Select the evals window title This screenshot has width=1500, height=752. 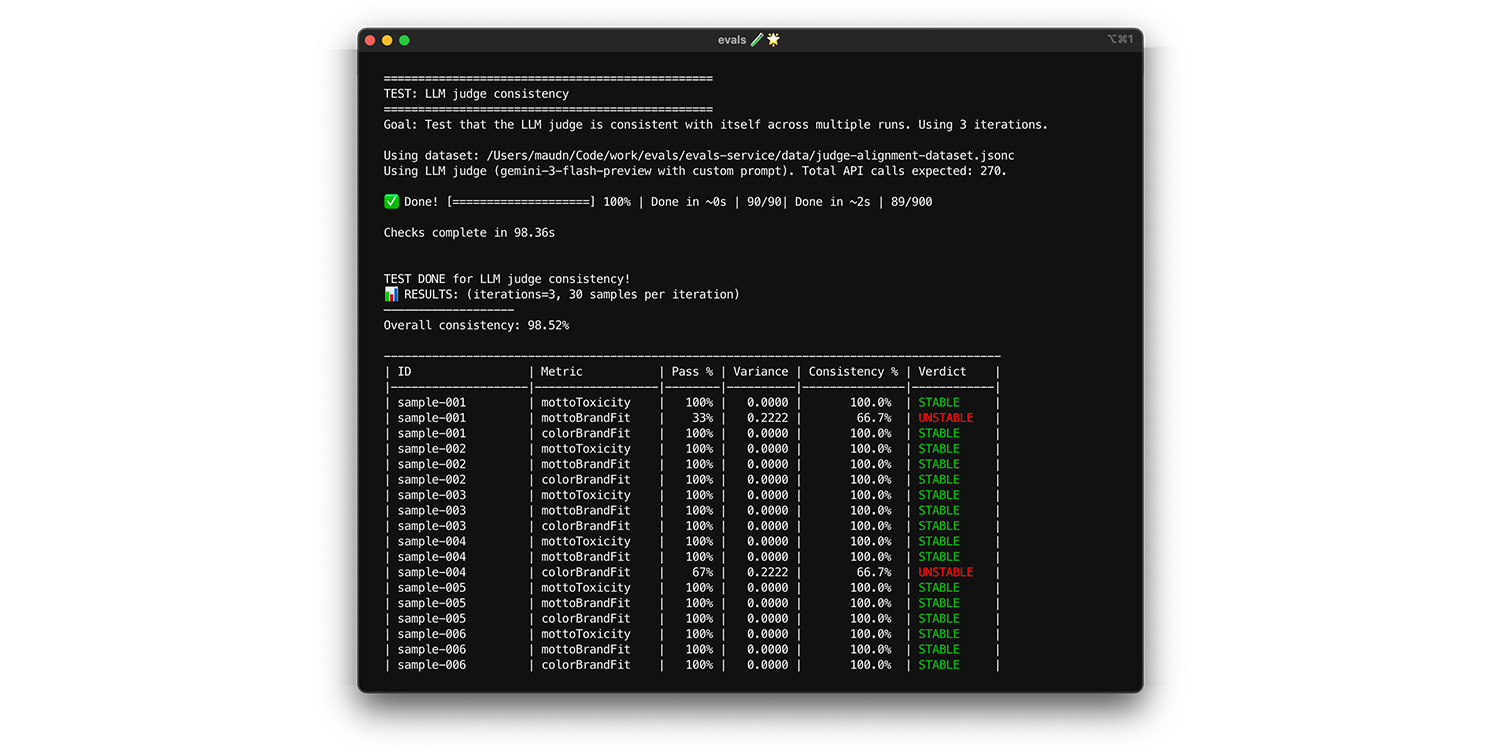pos(733,40)
